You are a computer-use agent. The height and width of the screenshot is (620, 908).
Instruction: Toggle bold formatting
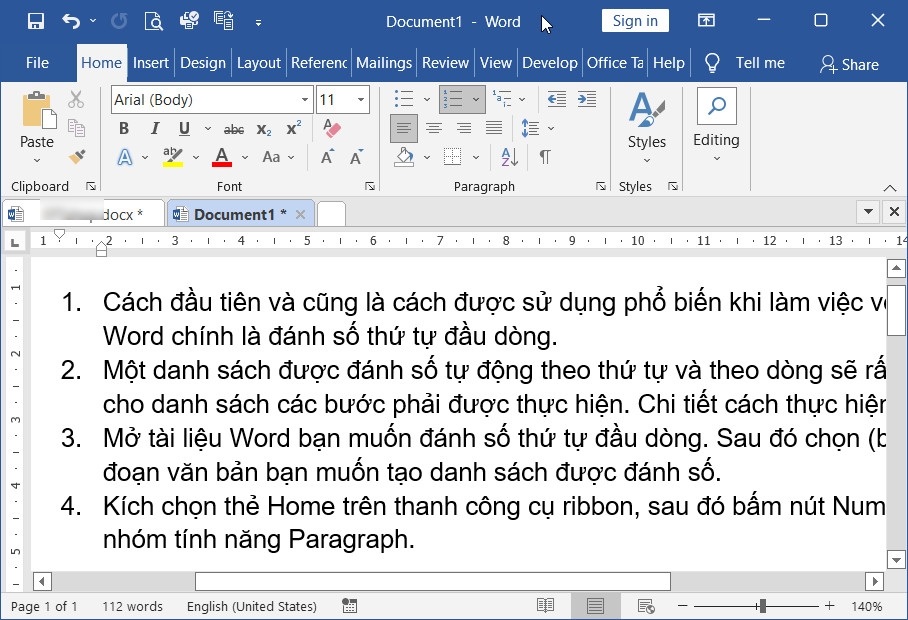tap(124, 128)
